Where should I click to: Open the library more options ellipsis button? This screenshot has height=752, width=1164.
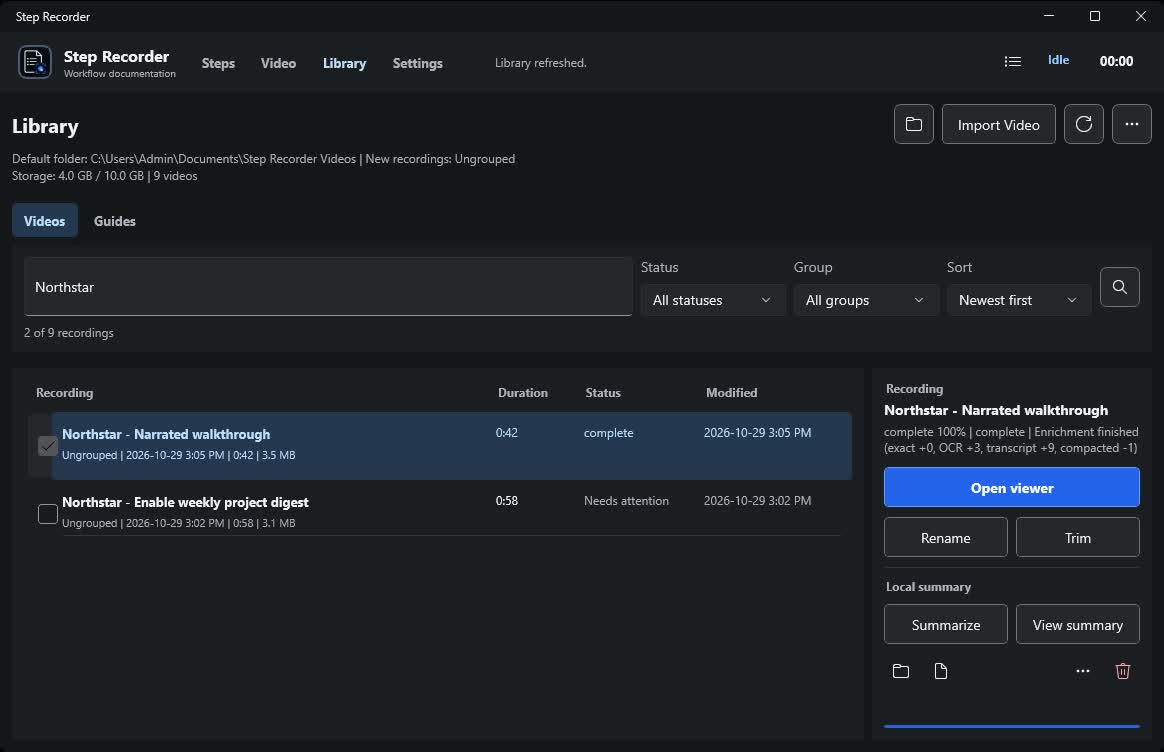click(x=1131, y=125)
